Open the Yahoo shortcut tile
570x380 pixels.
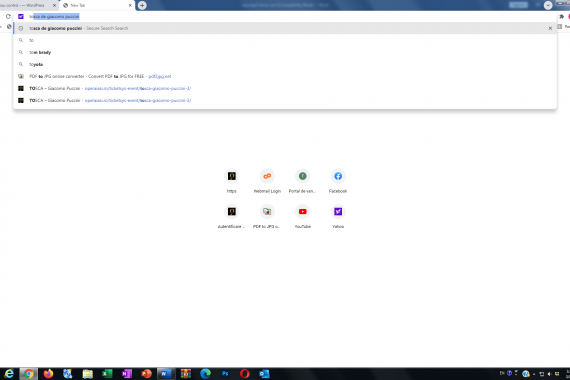click(x=338, y=217)
